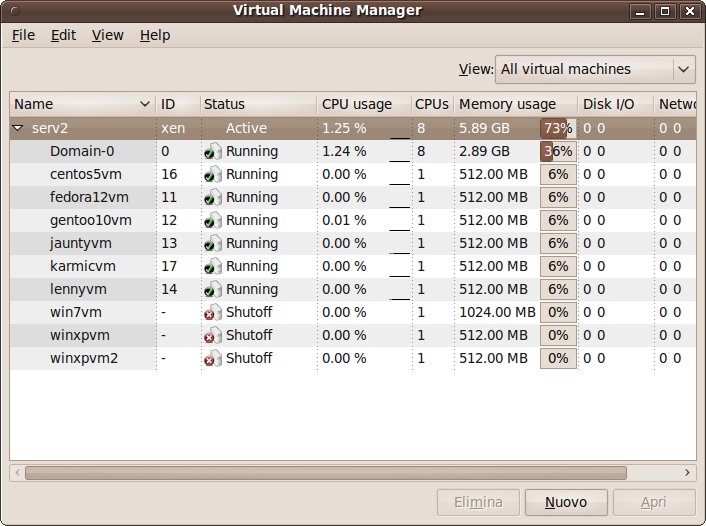
Task: Click the shutoff status icon for winxpvm
Action: [213, 335]
